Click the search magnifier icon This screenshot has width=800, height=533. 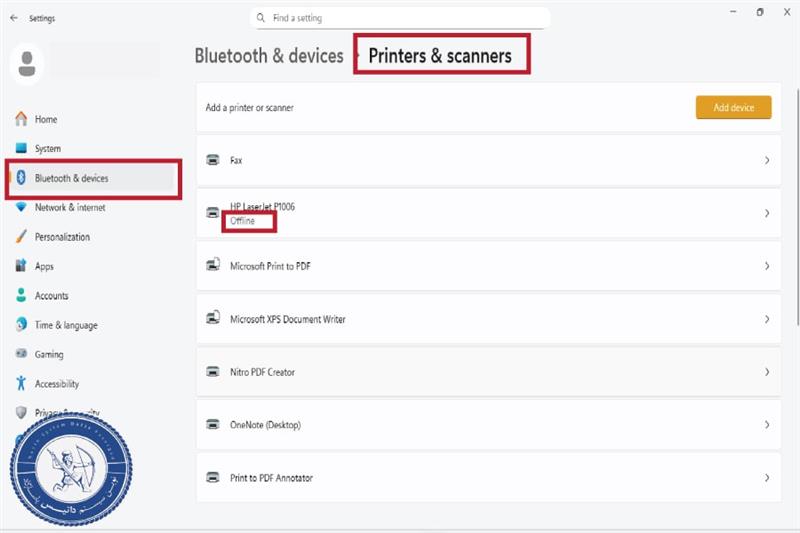pyautogui.click(x=261, y=18)
